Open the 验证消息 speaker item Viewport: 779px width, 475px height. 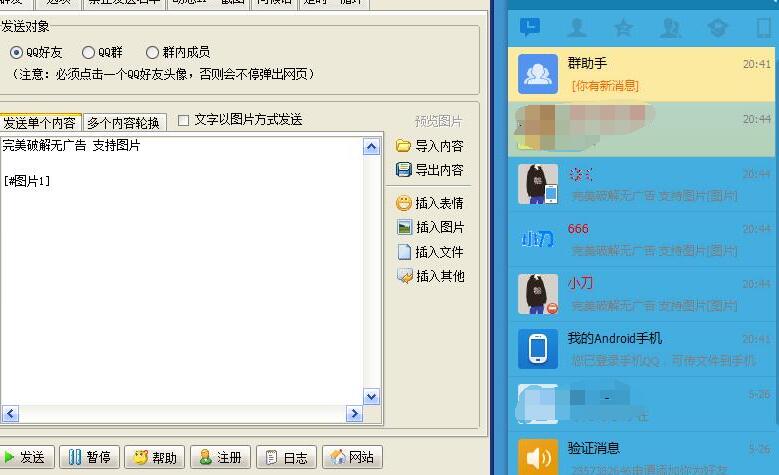pyautogui.click(x=641, y=455)
